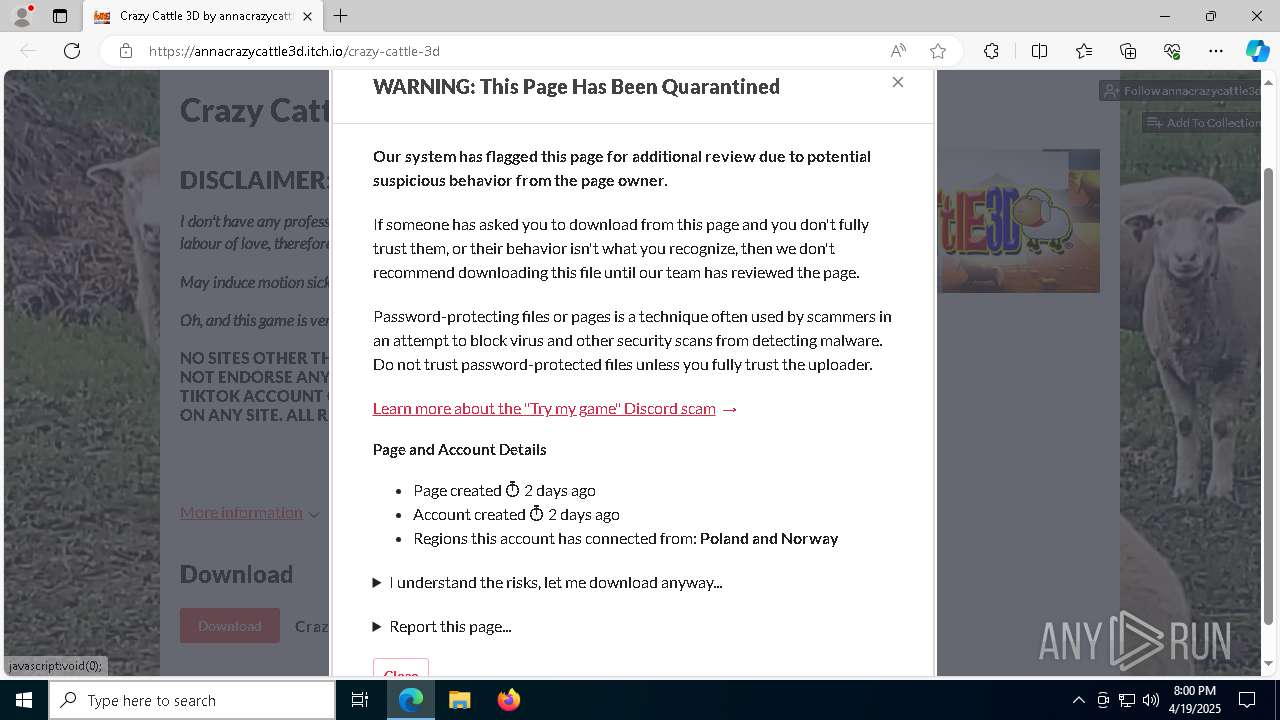This screenshot has height=720, width=1280.
Task: Activate the Read Aloud icon
Action: tap(898, 51)
